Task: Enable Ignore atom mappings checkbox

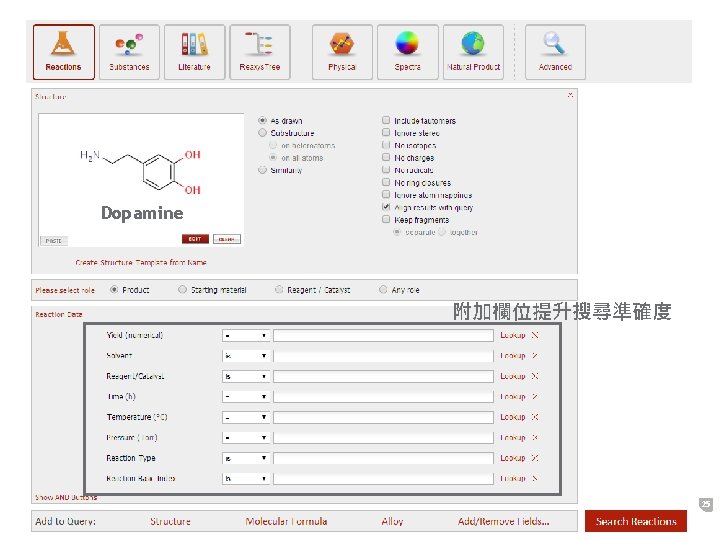Action: pyautogui.click(x=386, y=195)
